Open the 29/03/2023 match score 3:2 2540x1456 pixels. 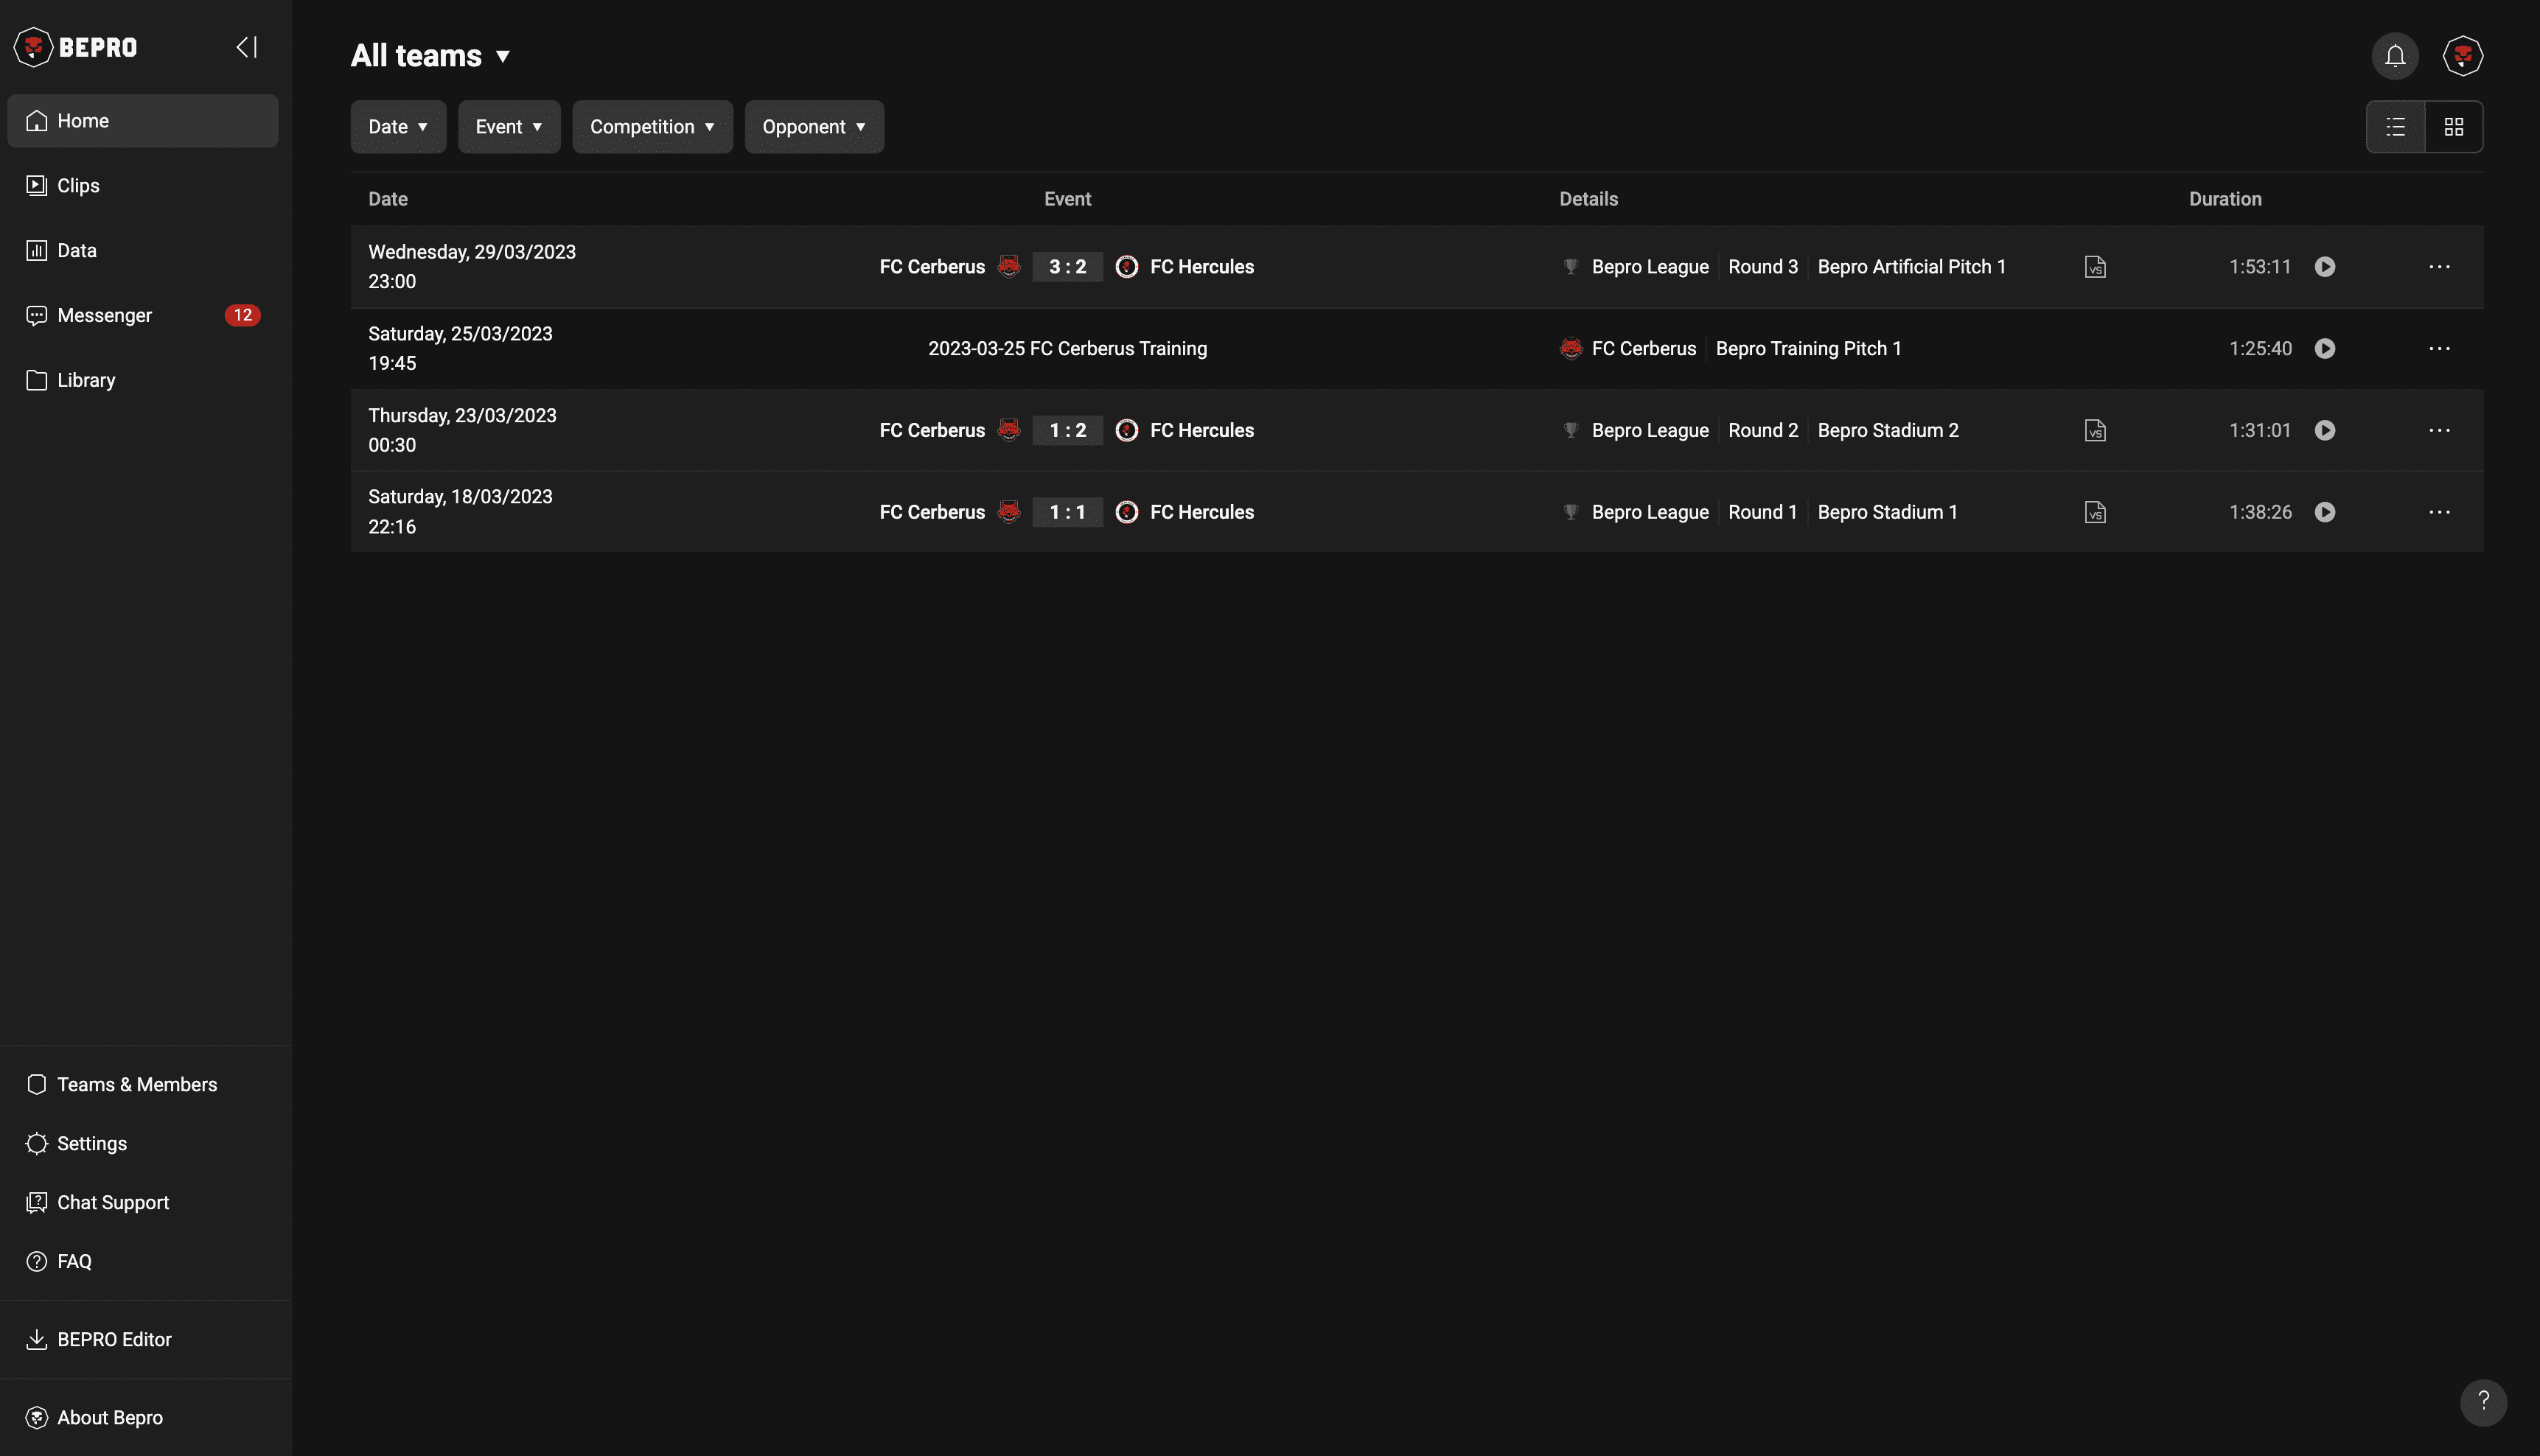[x=1067, y=267]
